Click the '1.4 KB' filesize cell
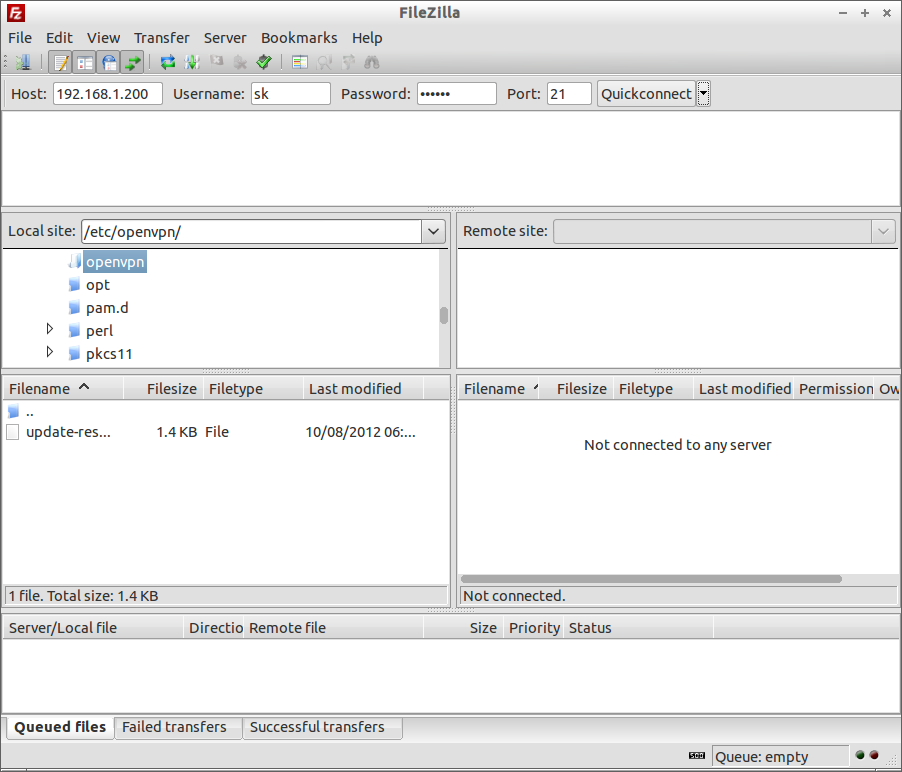 click(177, 432)
